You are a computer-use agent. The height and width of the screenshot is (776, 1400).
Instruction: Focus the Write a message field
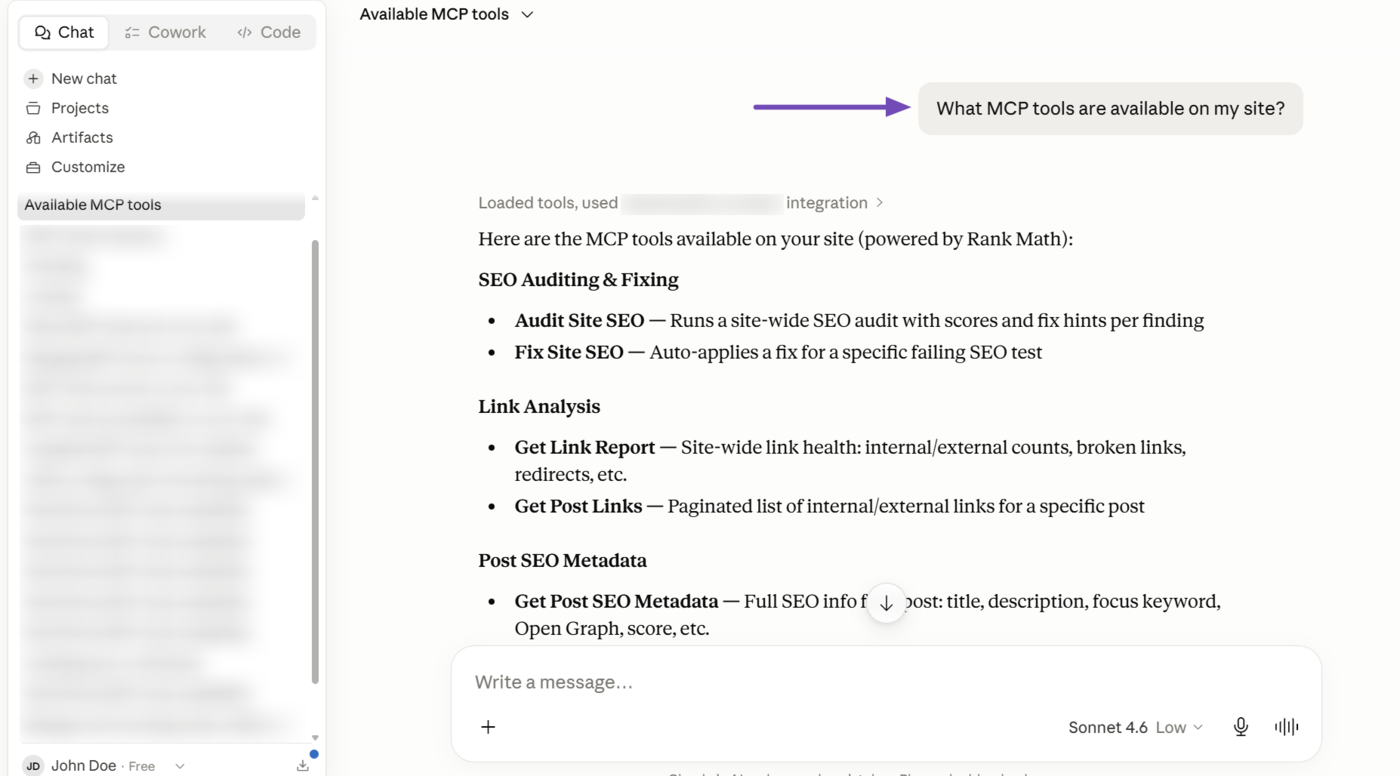click(886, 682)
